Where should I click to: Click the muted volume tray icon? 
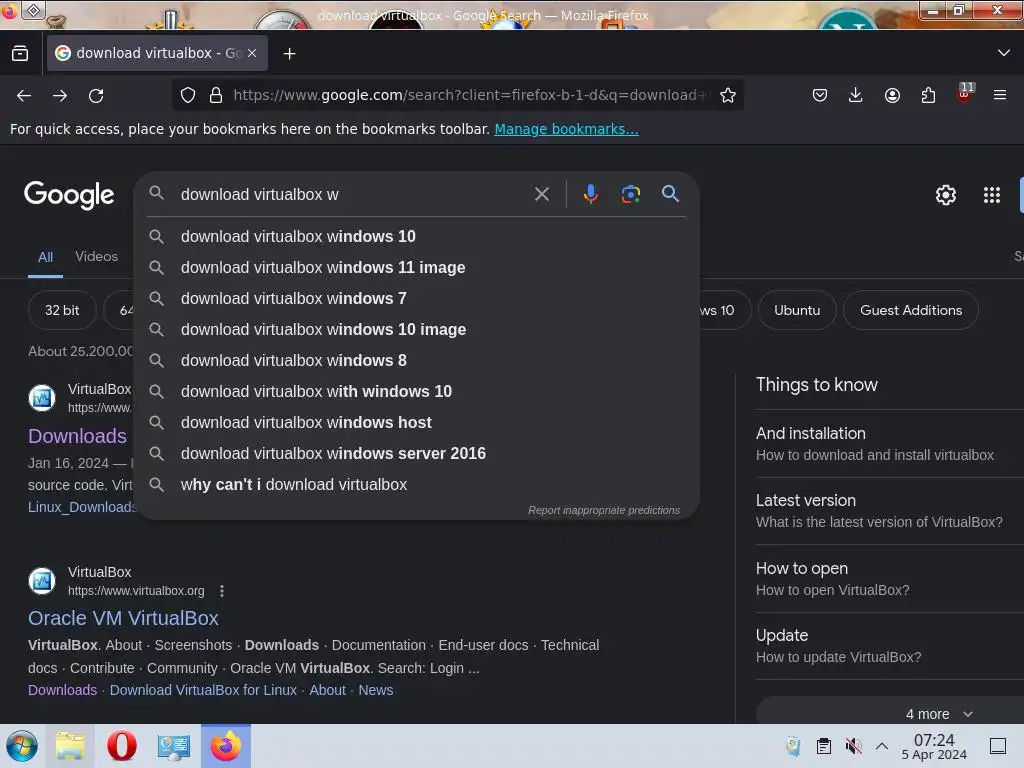[853, 746]
